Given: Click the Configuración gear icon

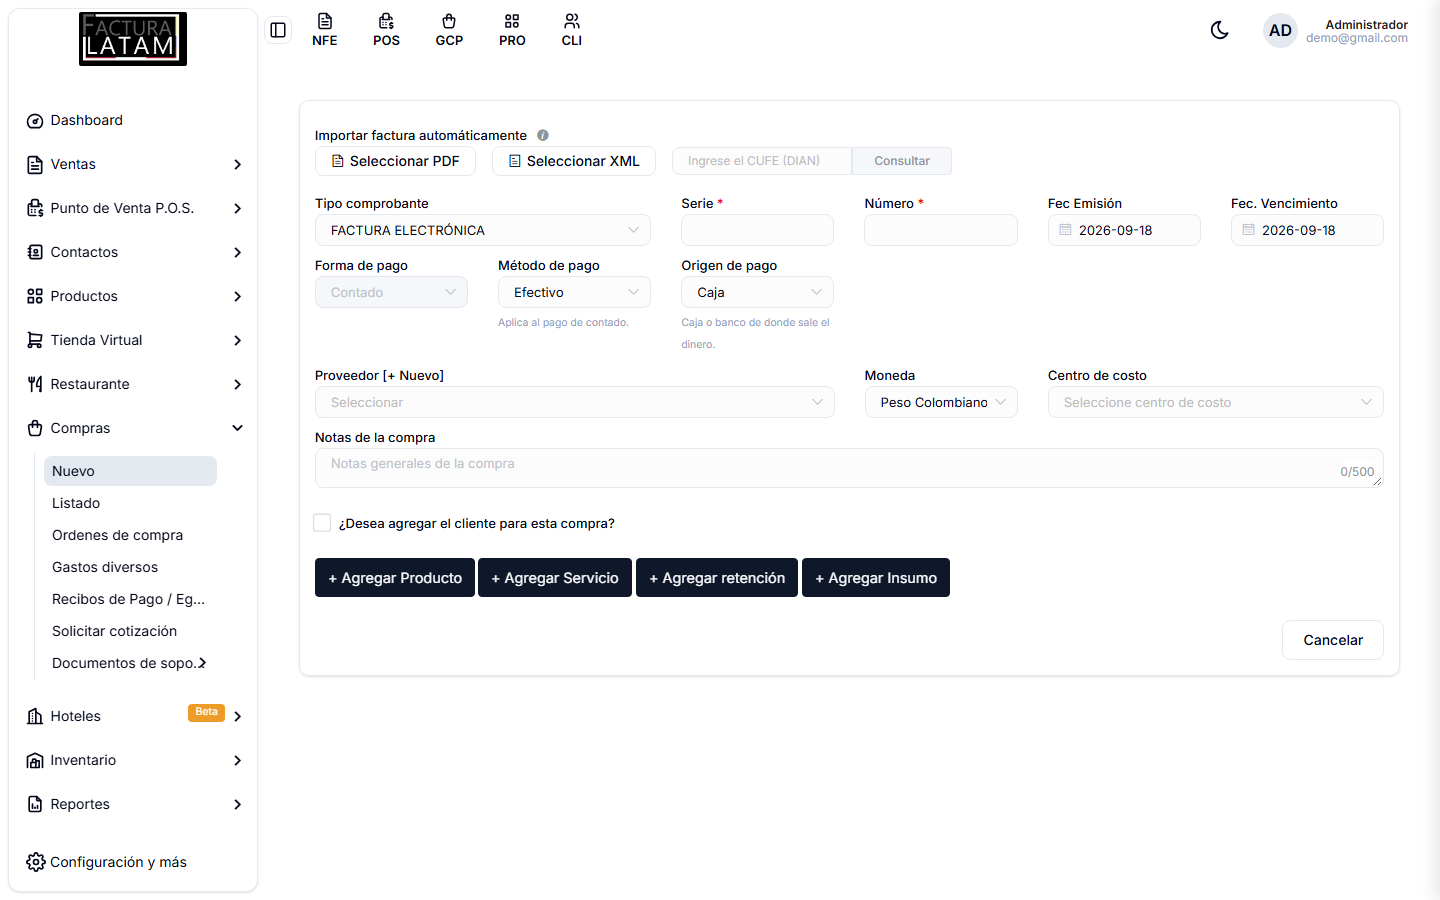Looking at the screenshot, I should (36, 862).
